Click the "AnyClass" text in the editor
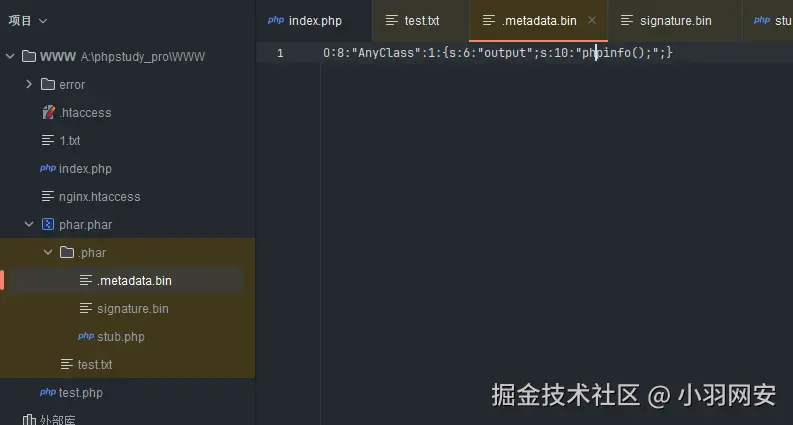The height and width of the screenshot is (425, 793). [x=386, y=53]
